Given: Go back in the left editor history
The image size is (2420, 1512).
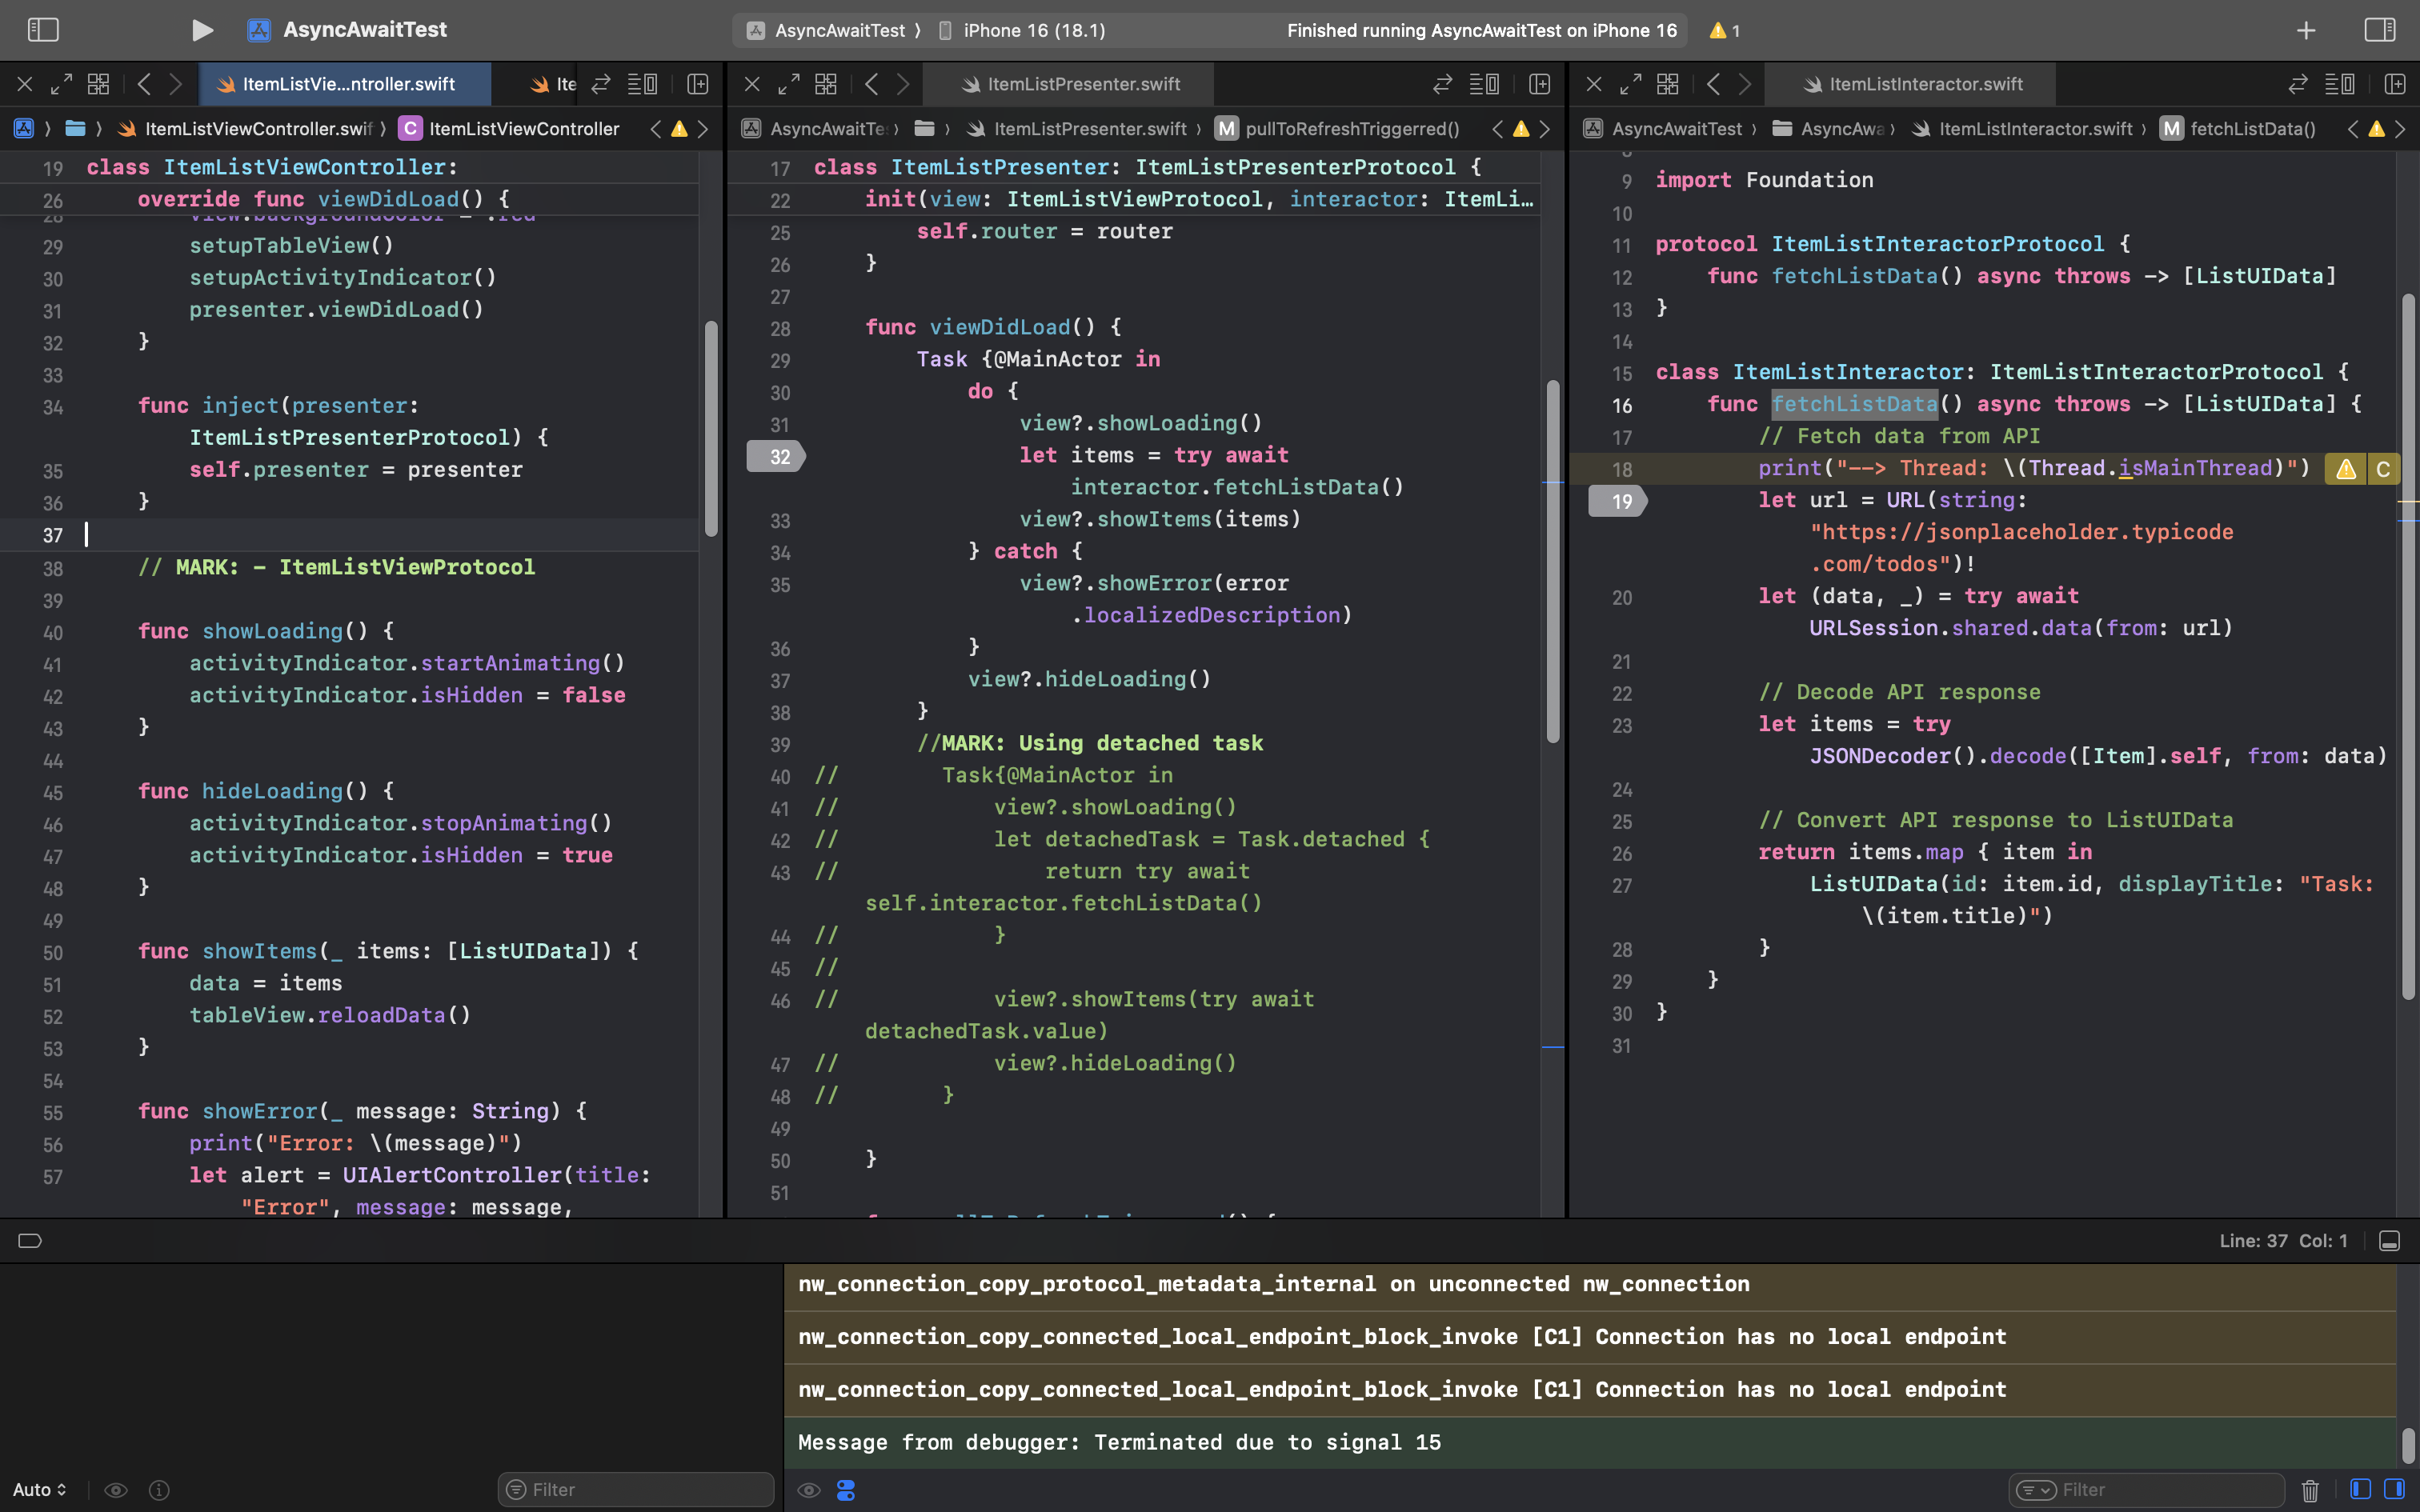Looking at the screenshot, I should tap(144, 85).
